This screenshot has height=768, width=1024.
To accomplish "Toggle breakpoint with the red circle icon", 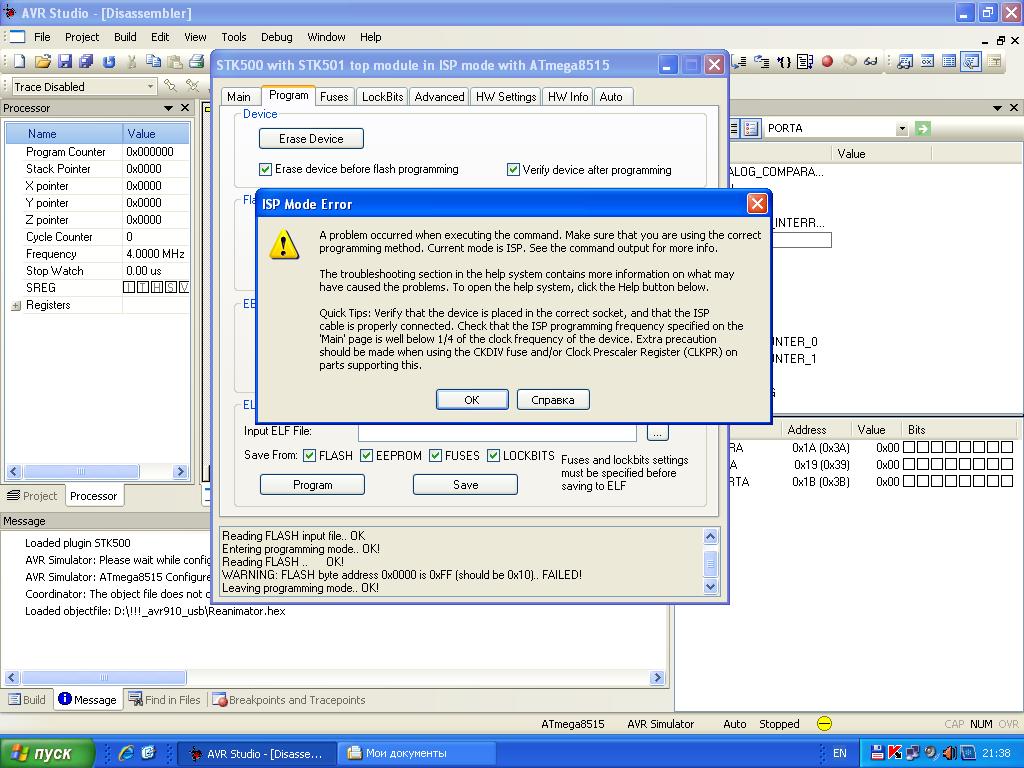I will [x=827, y=62].
